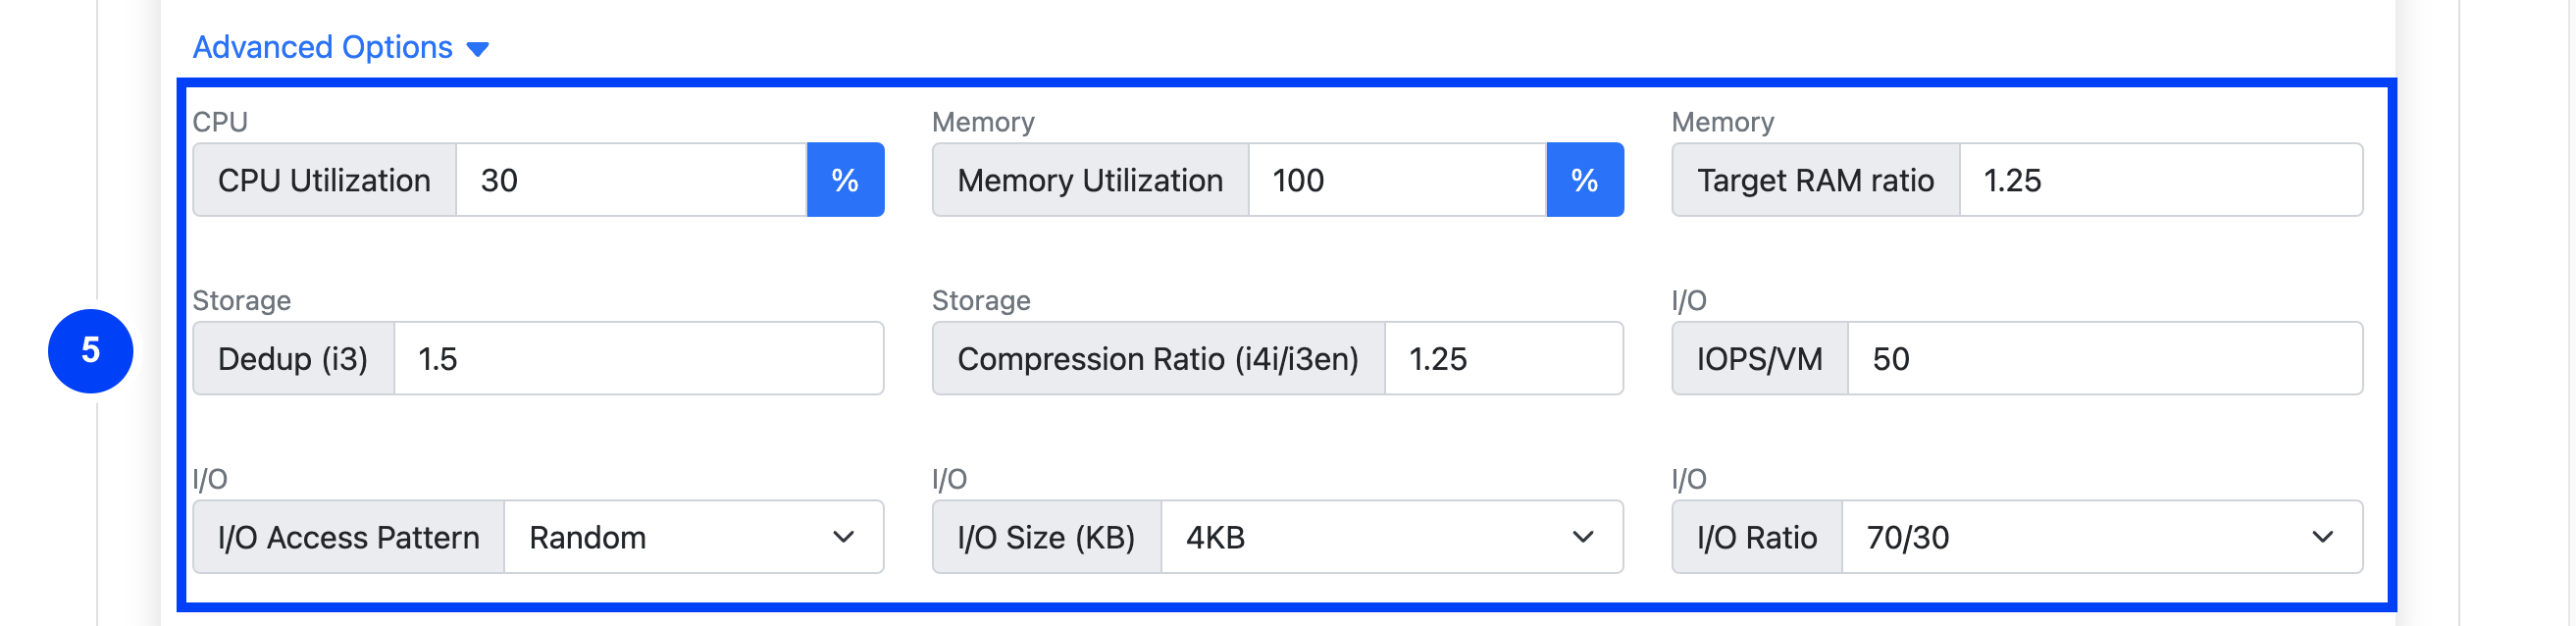Click the CPU Utilization value field
The height and width of the screenshot is (626, 2576).
tap(630, 180)
